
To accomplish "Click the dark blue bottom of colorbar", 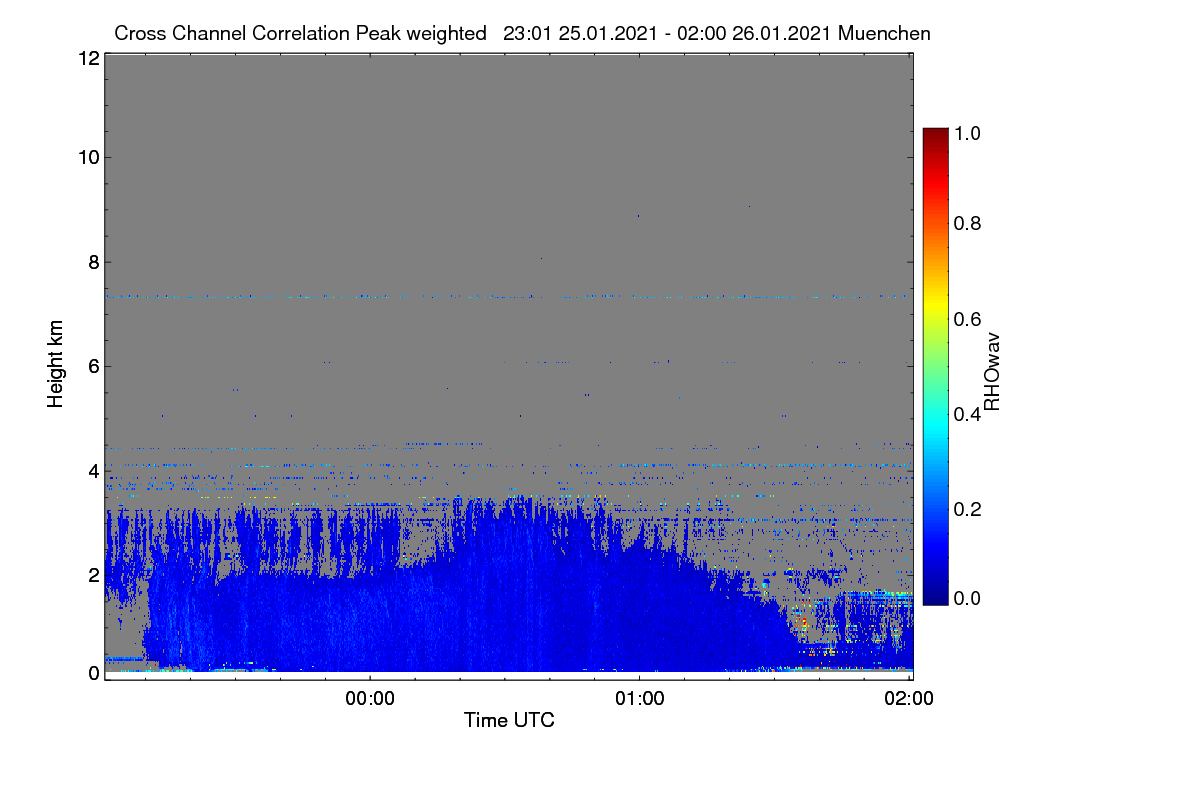I will [935, 598].
